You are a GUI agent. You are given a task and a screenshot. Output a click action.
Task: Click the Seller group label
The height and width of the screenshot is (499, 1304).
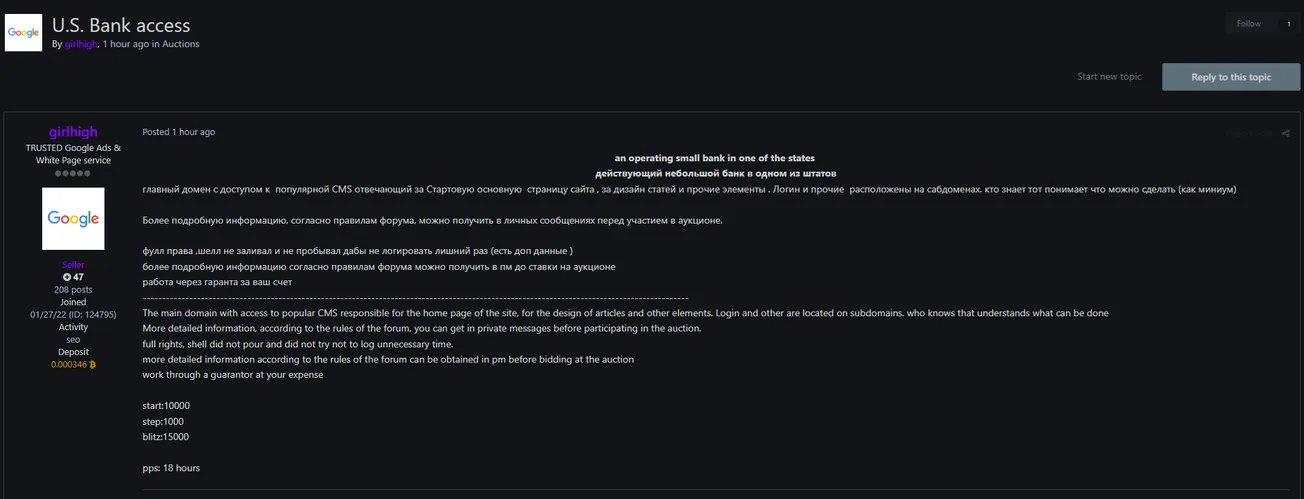(73, 264)
